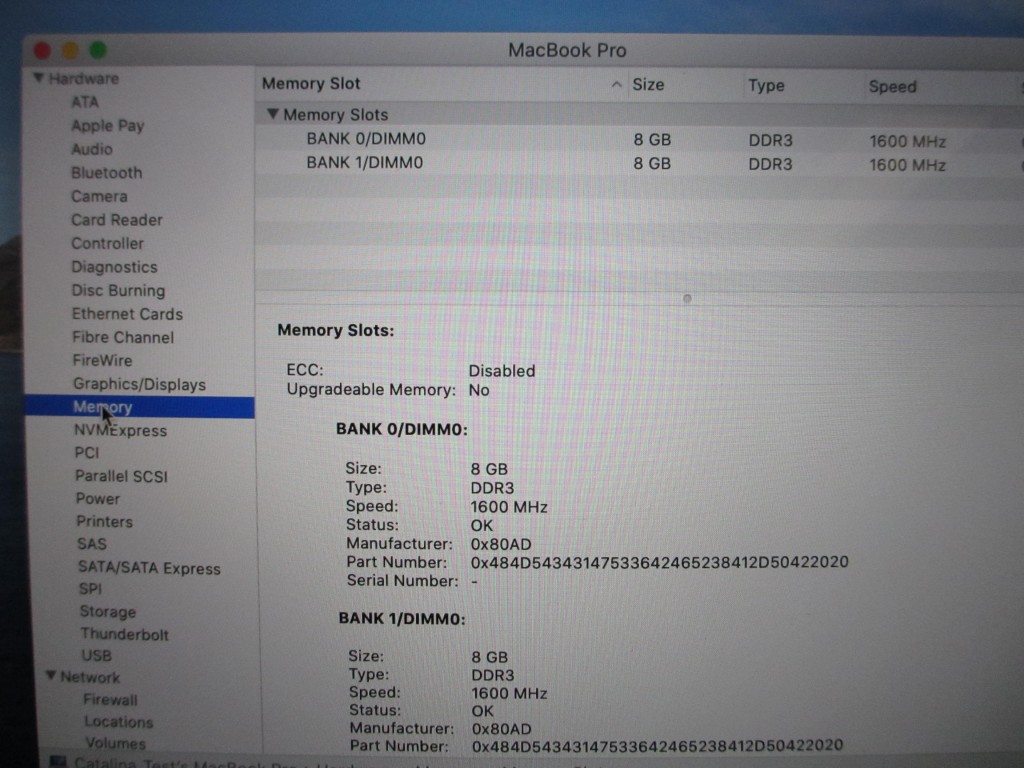
Task: Select PCI in the sidebar
Action: pyautogui.click(x=86, y=453)
